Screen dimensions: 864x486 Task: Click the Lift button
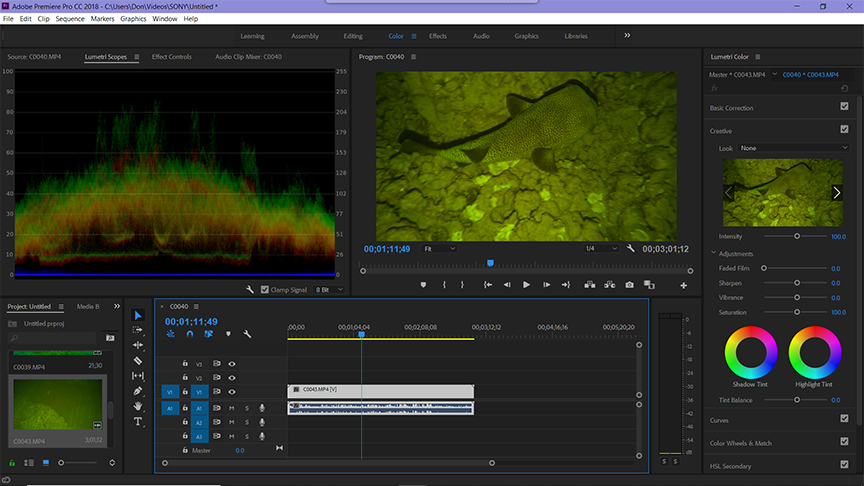(x=590, y=285)
